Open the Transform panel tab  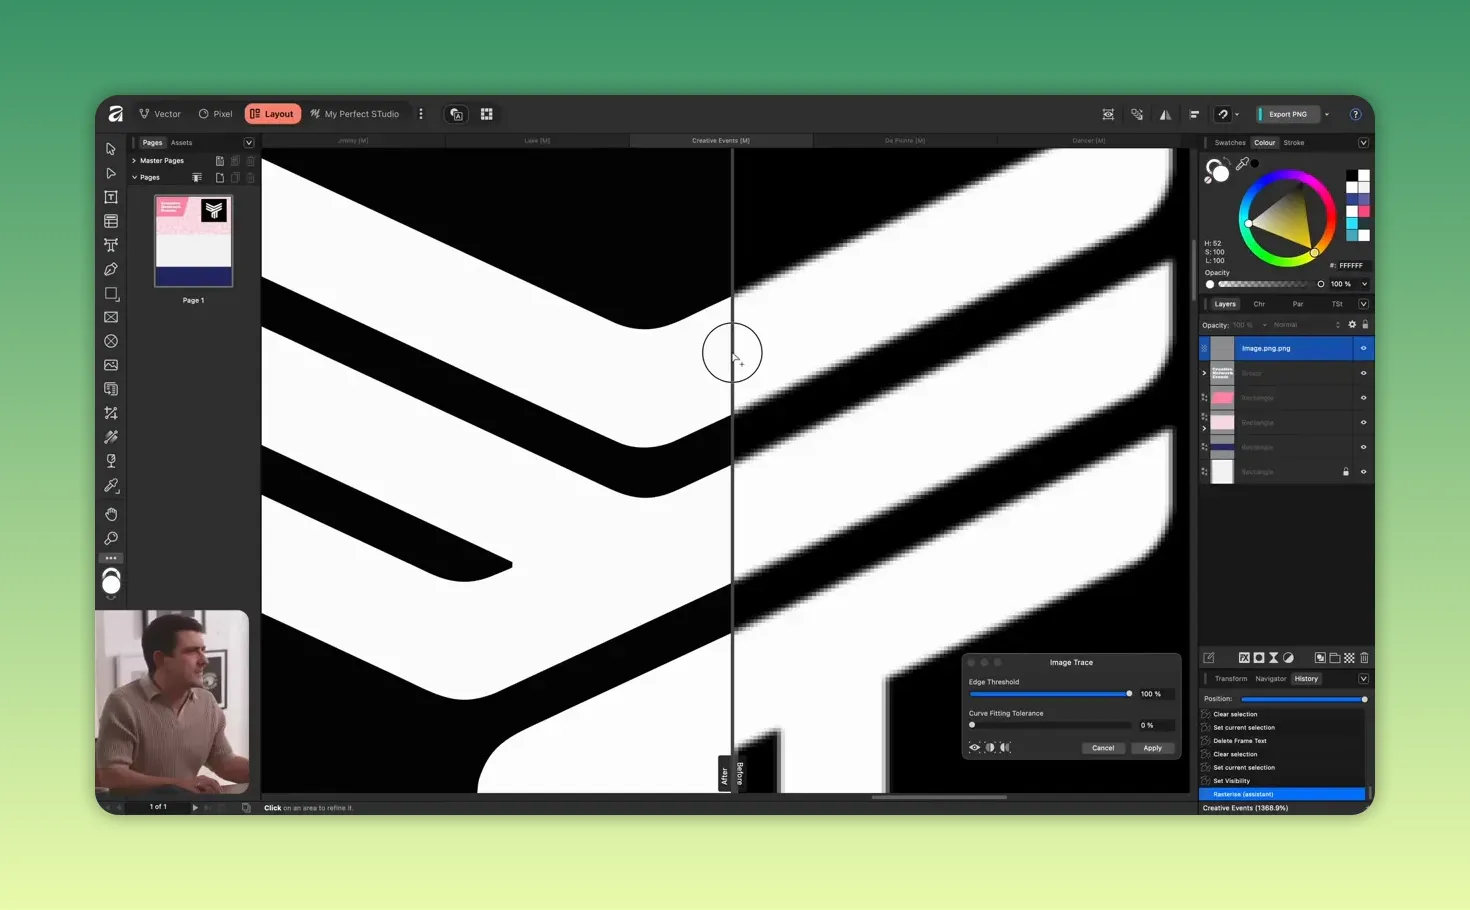(1231, 679)
